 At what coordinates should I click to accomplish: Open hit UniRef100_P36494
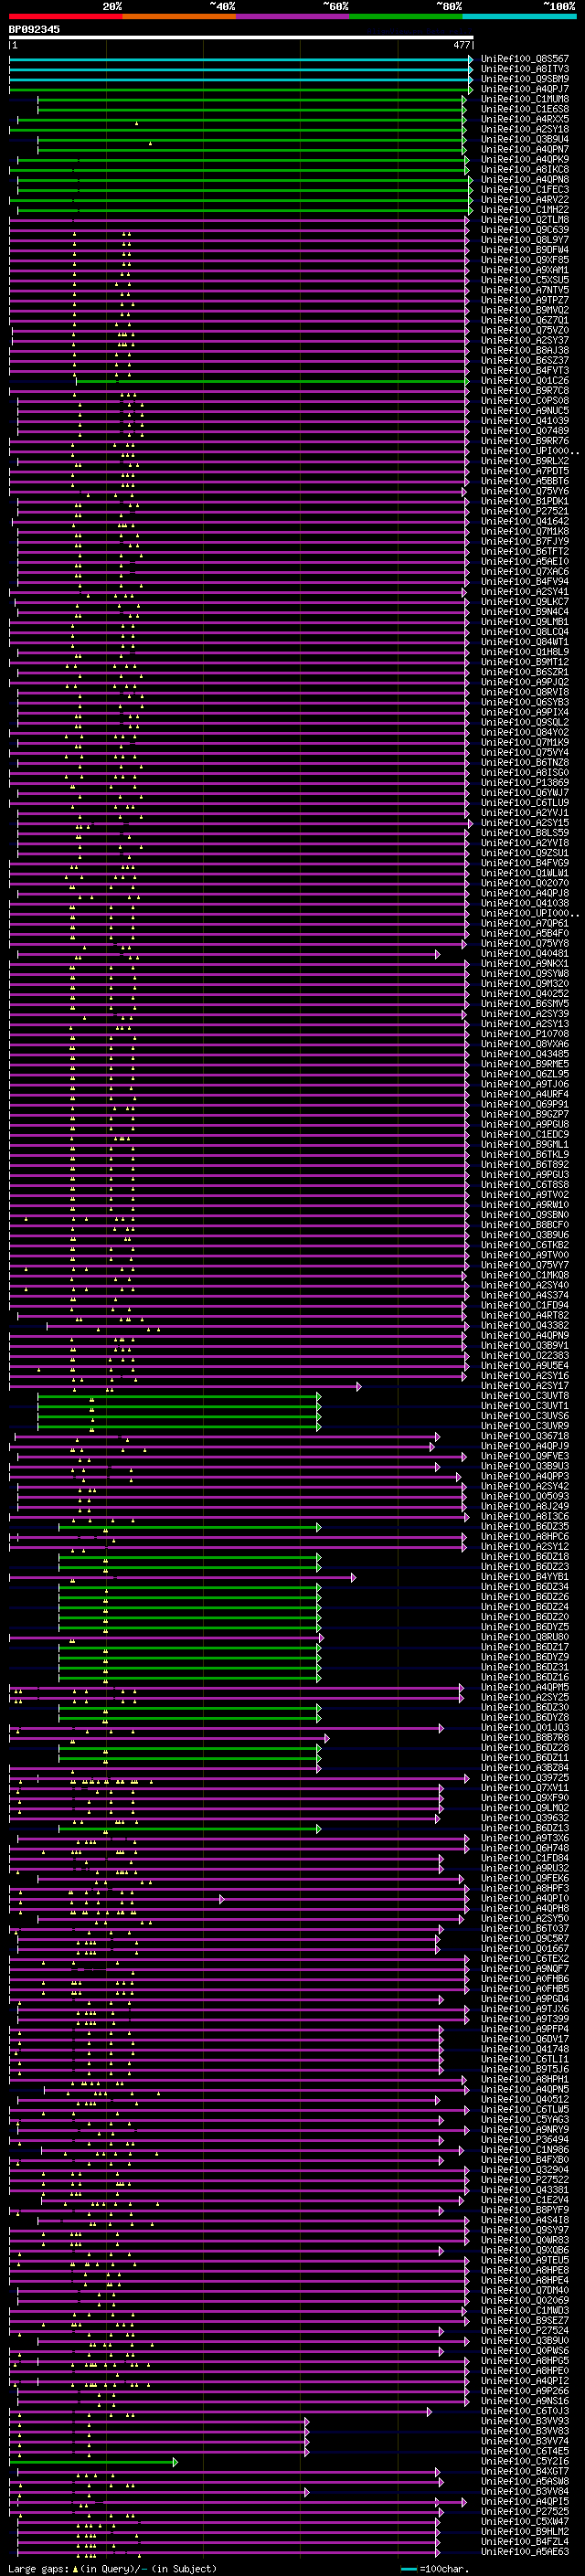click(525, 2139)
